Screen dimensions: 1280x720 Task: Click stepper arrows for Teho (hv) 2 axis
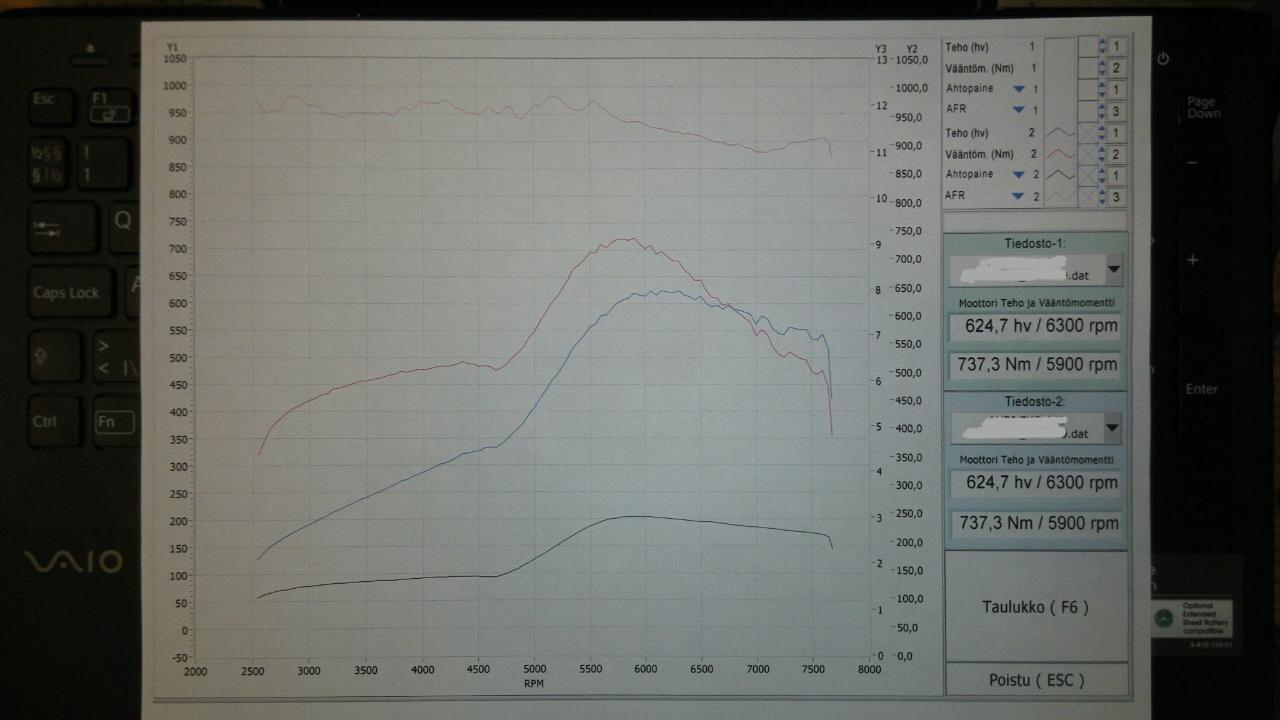(x=1102, y=133)
